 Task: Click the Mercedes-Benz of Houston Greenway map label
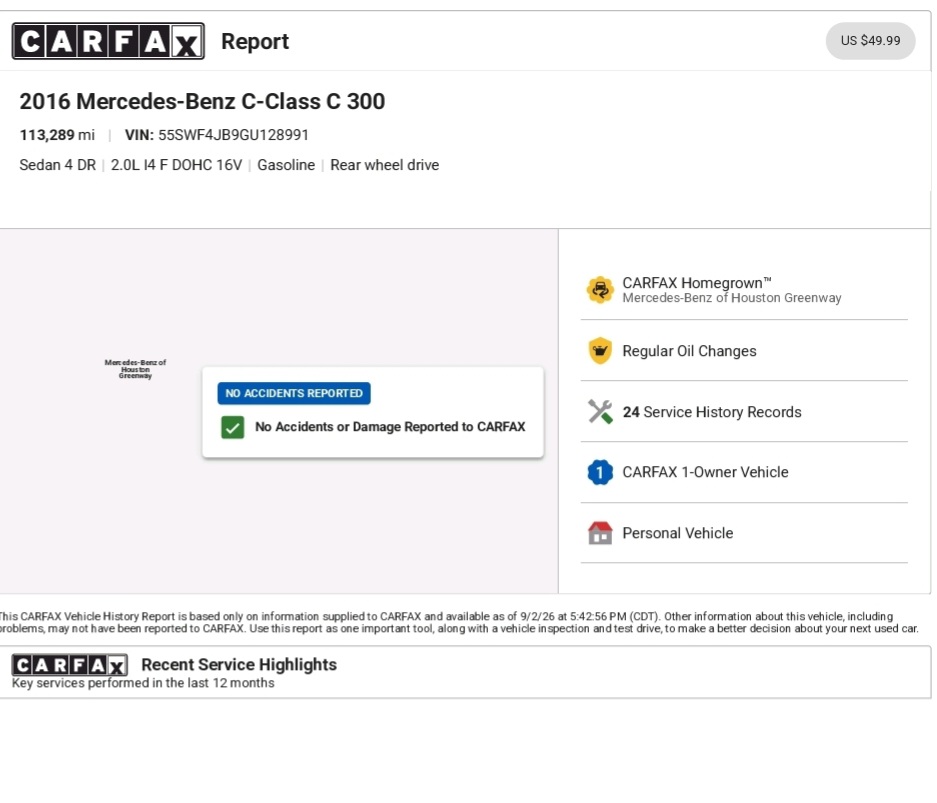coord(135,369)
